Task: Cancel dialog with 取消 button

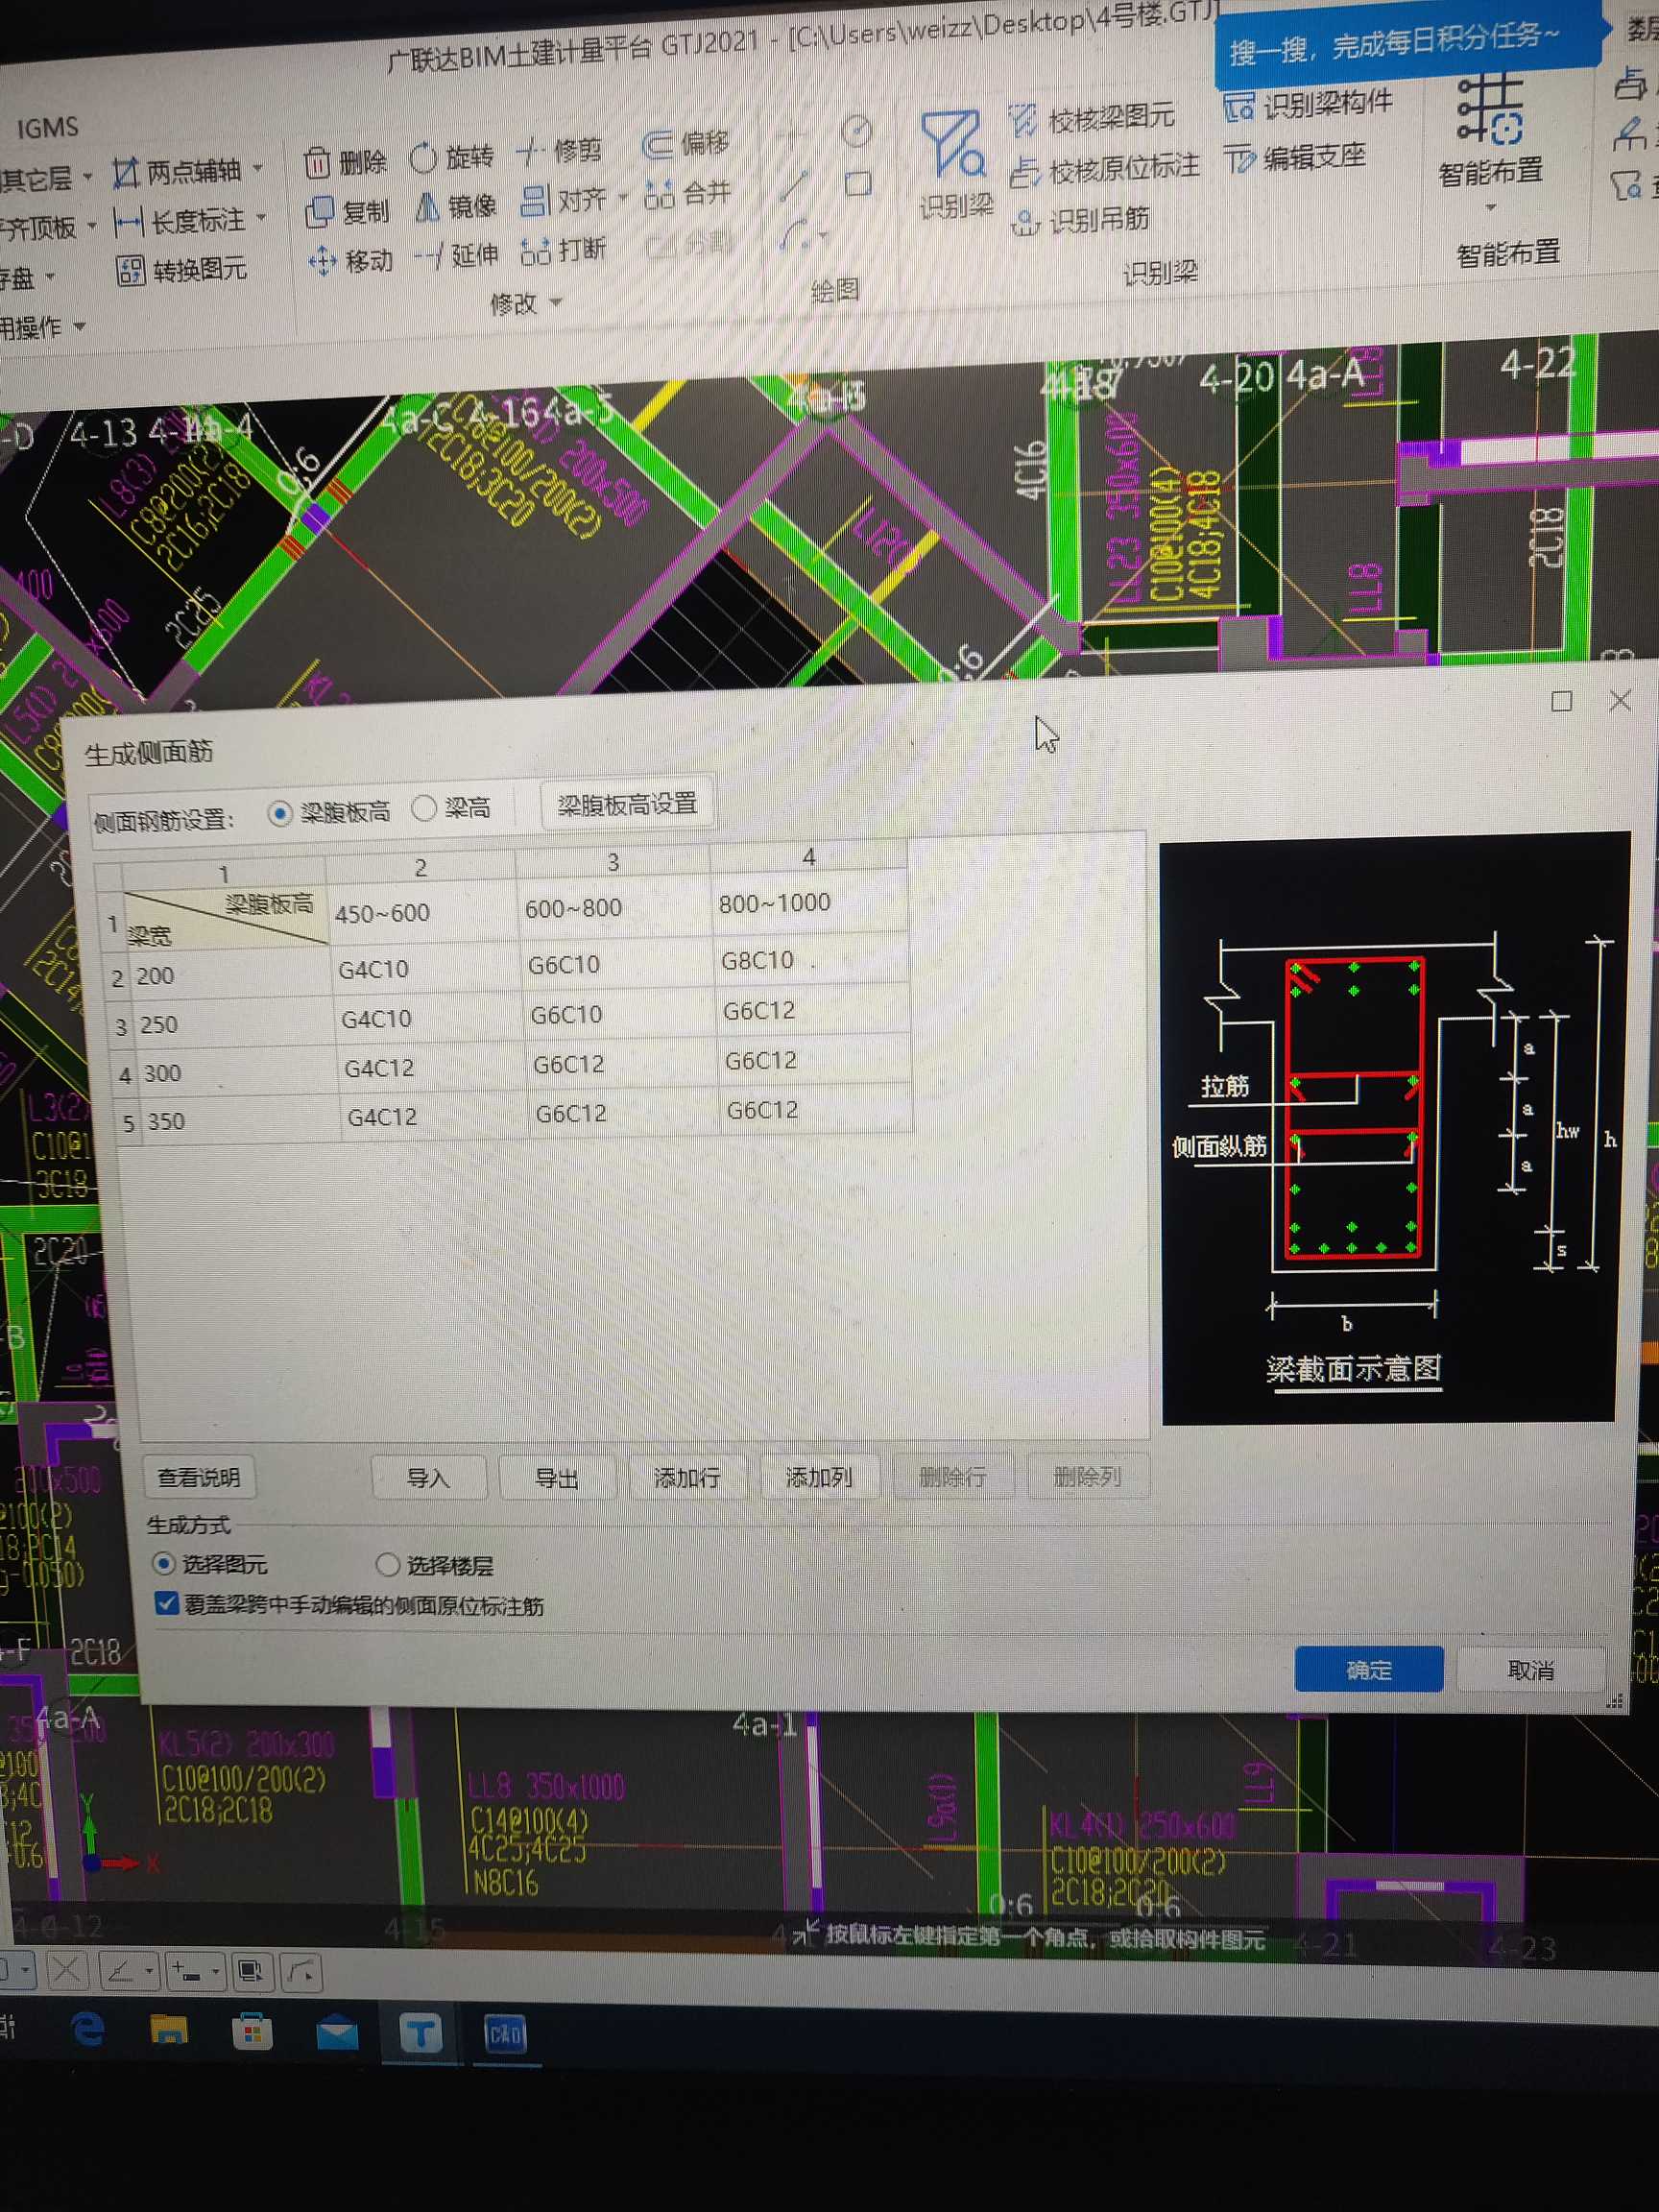Action: (1530, 1670)
